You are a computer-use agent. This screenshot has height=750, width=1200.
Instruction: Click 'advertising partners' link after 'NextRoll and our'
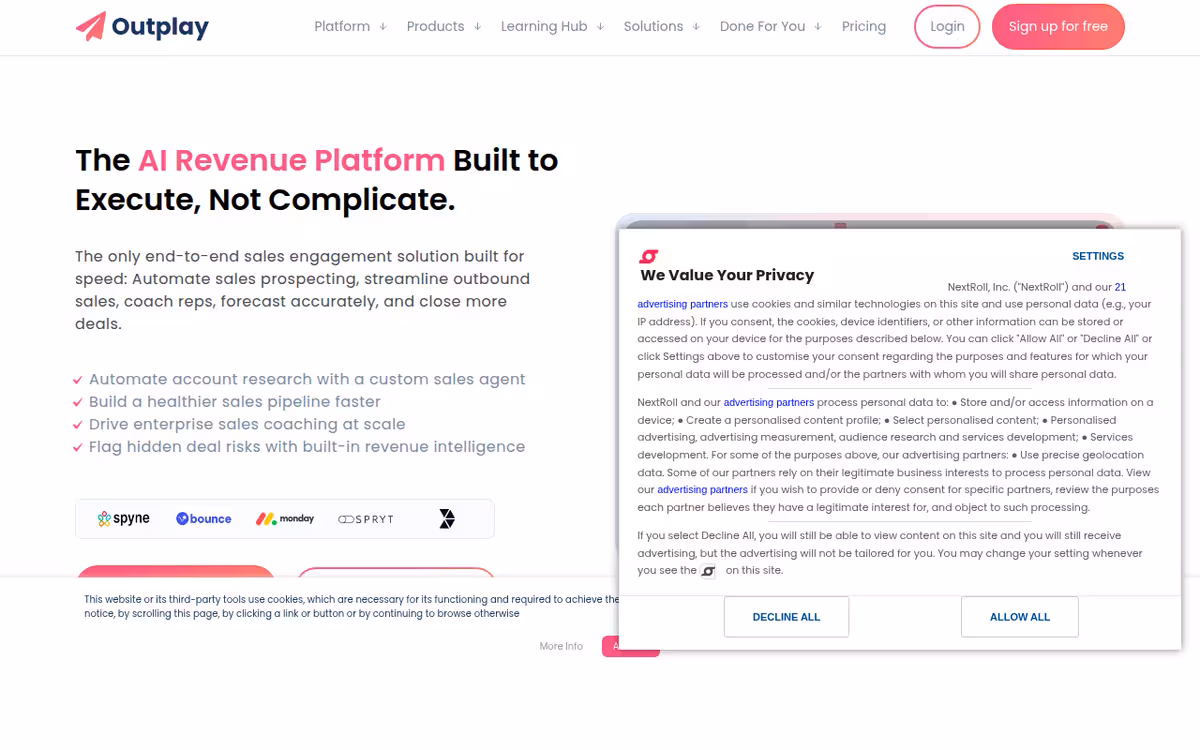click(x=769, y=402)
